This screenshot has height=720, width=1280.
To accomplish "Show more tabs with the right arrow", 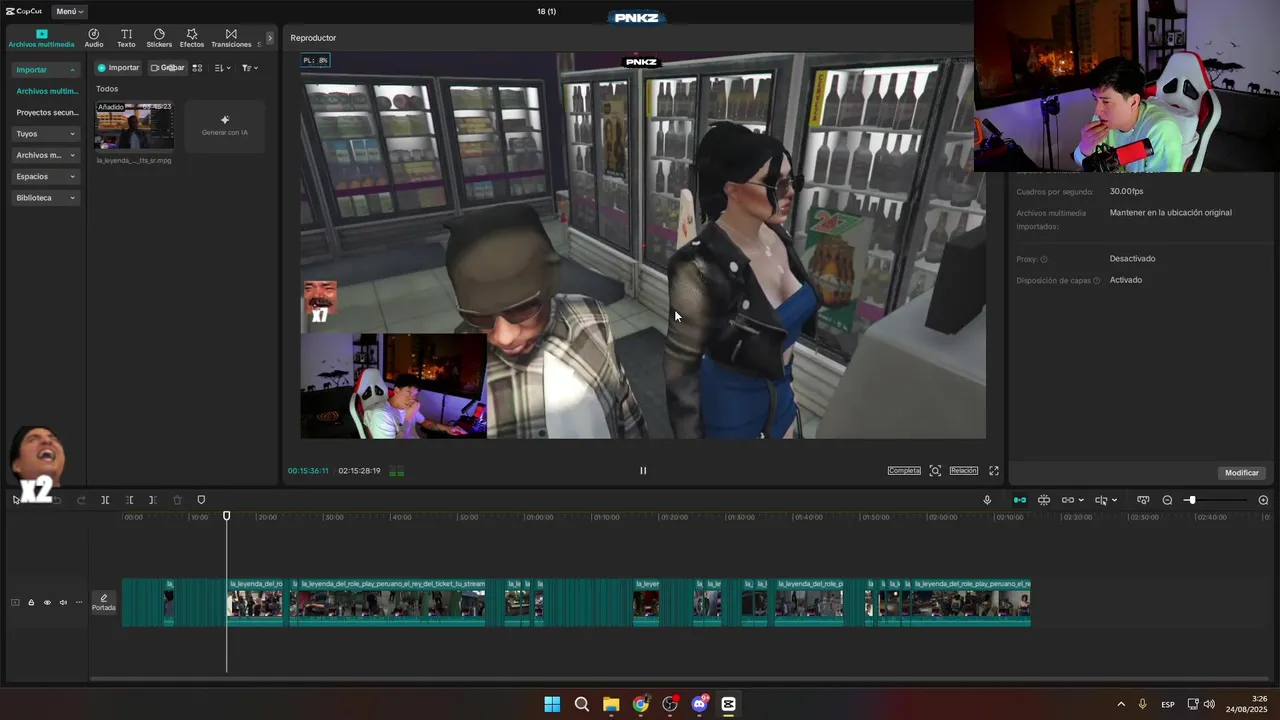I will (269, 38).
